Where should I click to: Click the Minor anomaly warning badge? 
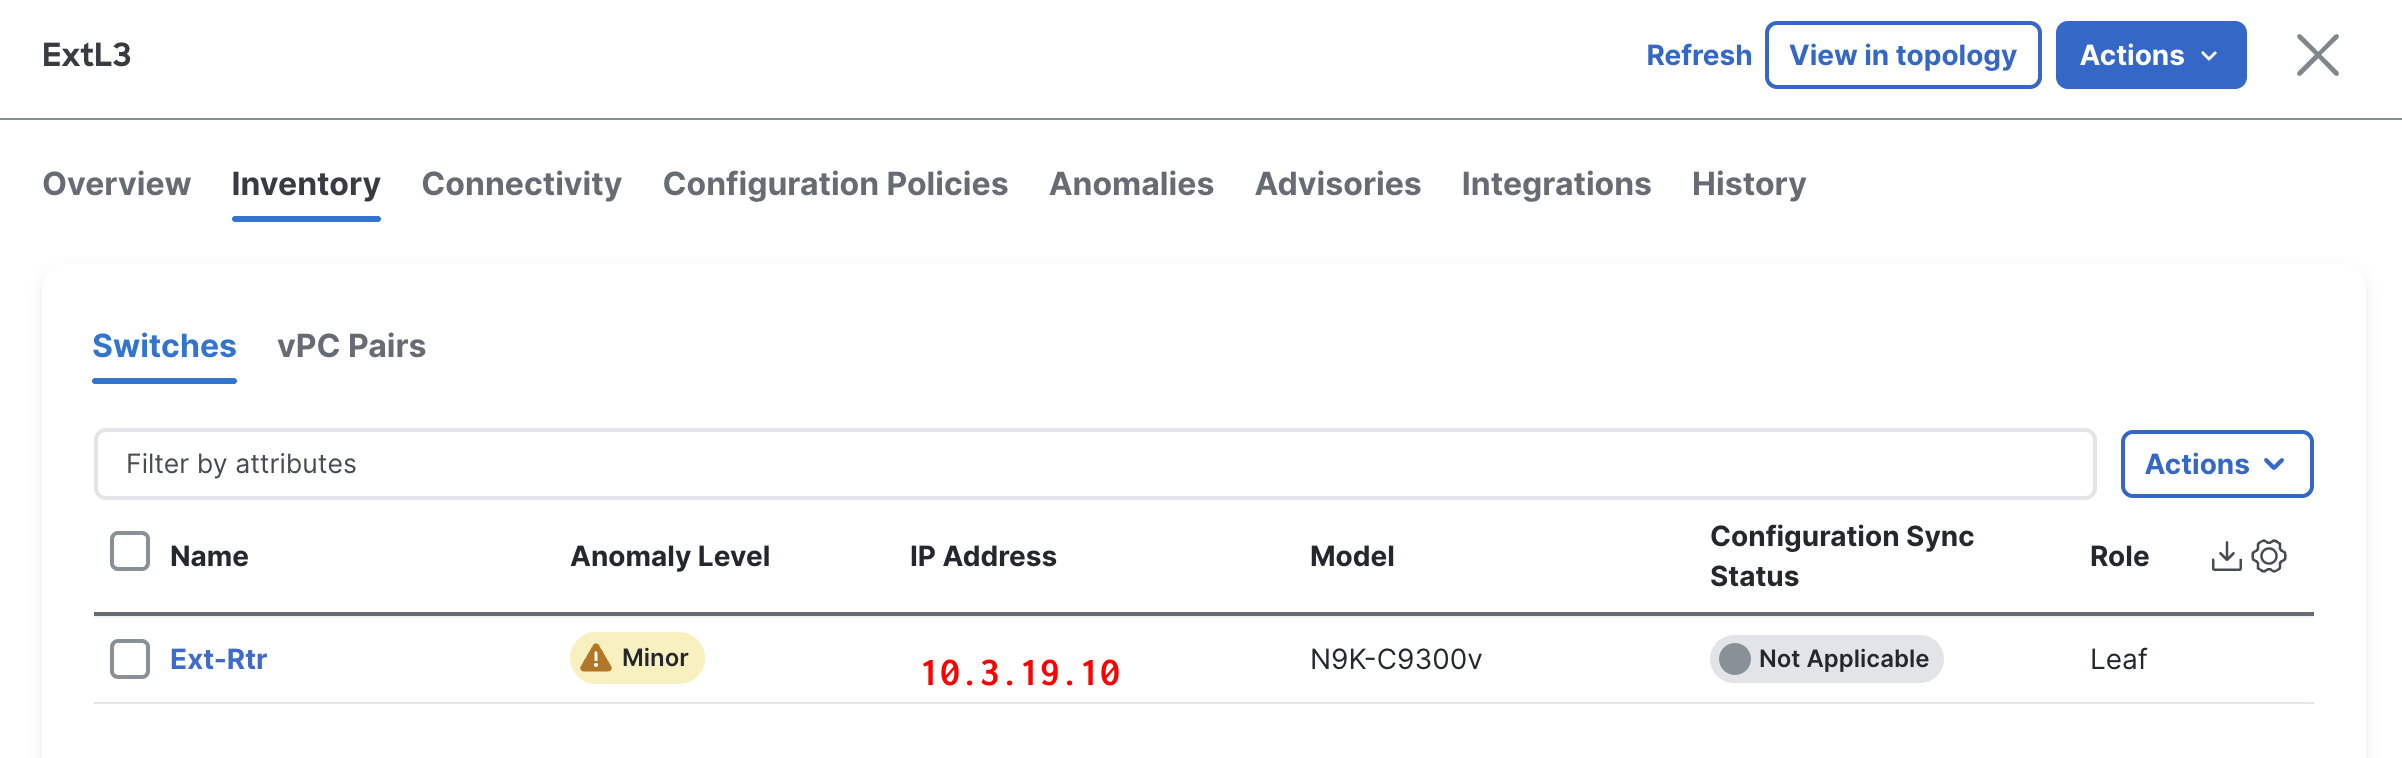pyautogui.click(x=637, y=658)
